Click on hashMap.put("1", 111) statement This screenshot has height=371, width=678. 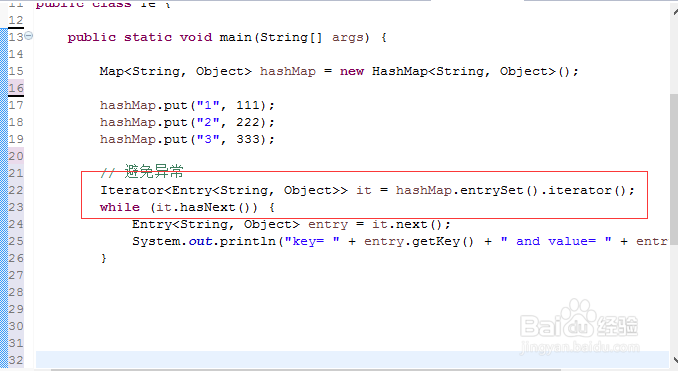click(187, 106)
